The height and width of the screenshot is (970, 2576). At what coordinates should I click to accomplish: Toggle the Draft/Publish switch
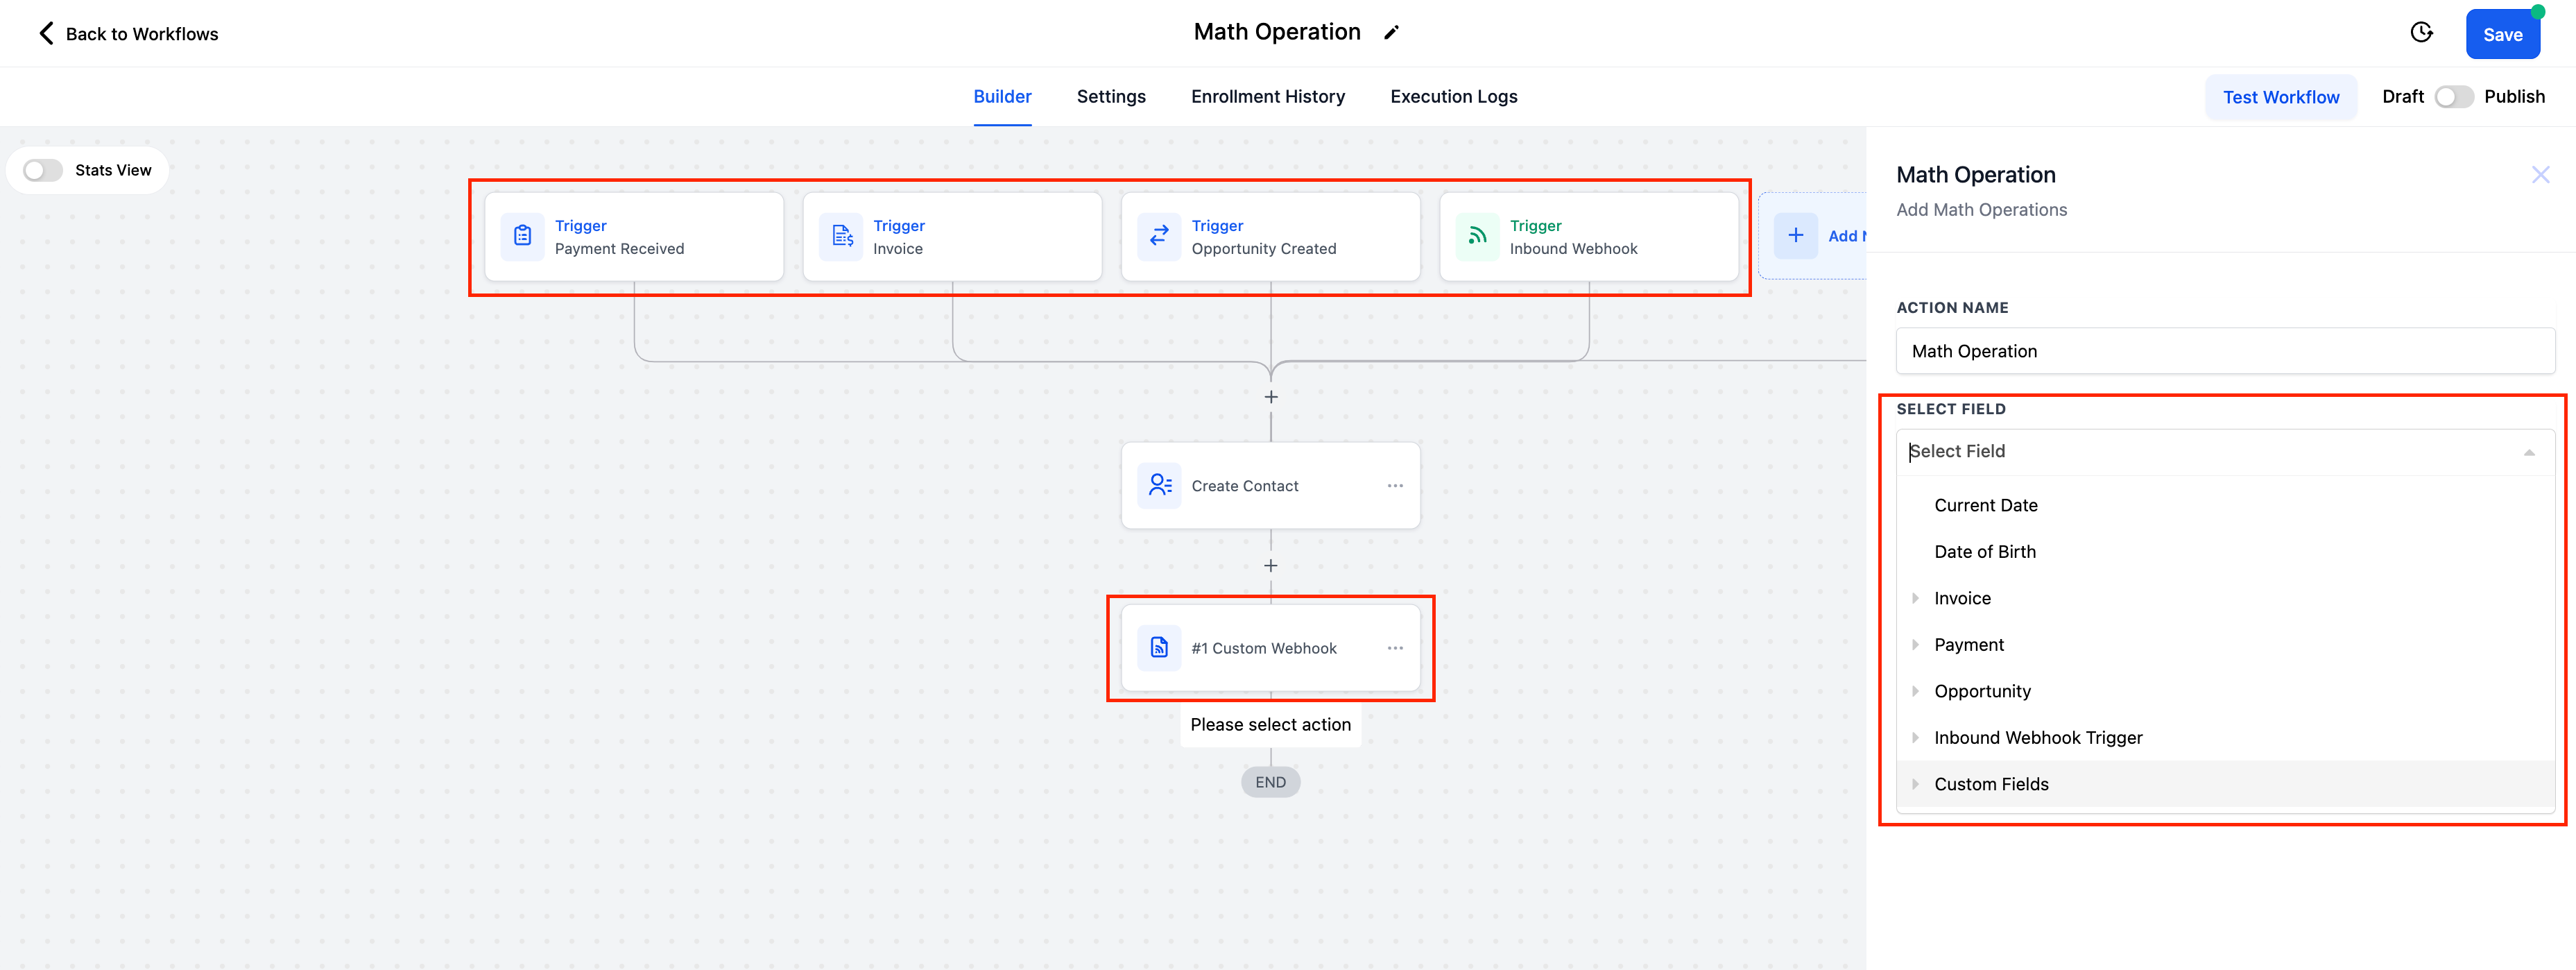coord(2453,95)
